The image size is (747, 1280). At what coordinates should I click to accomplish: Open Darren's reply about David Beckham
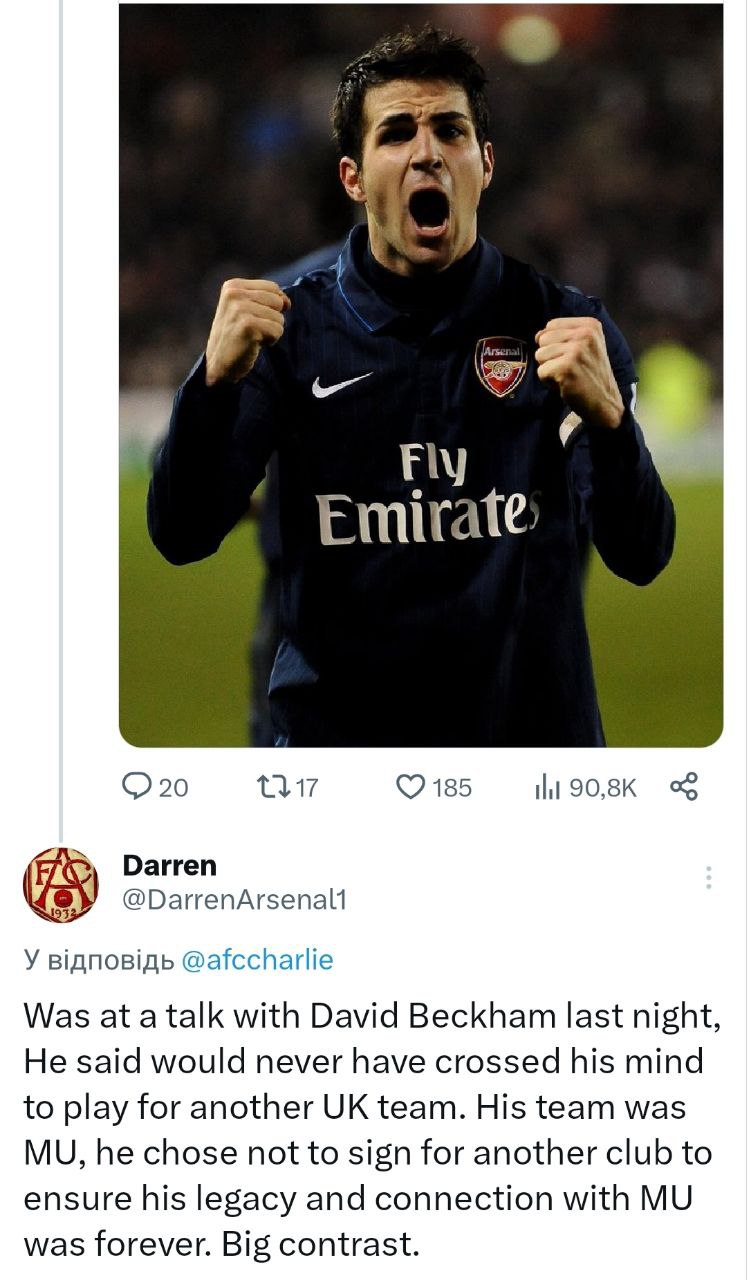(x=368, y=1130)
